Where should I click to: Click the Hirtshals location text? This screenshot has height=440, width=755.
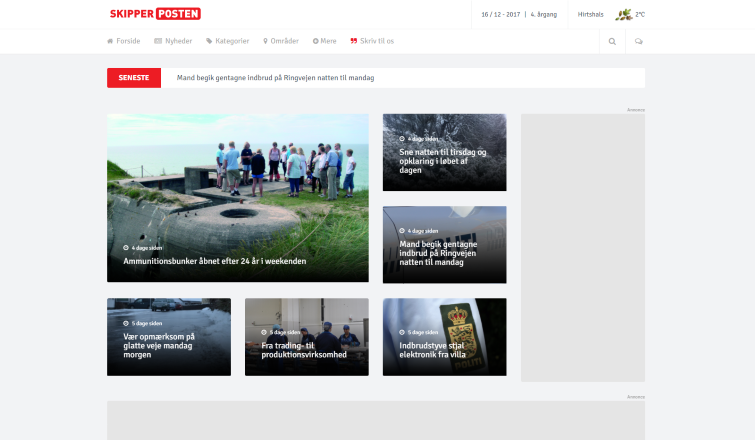click(590, 14)
